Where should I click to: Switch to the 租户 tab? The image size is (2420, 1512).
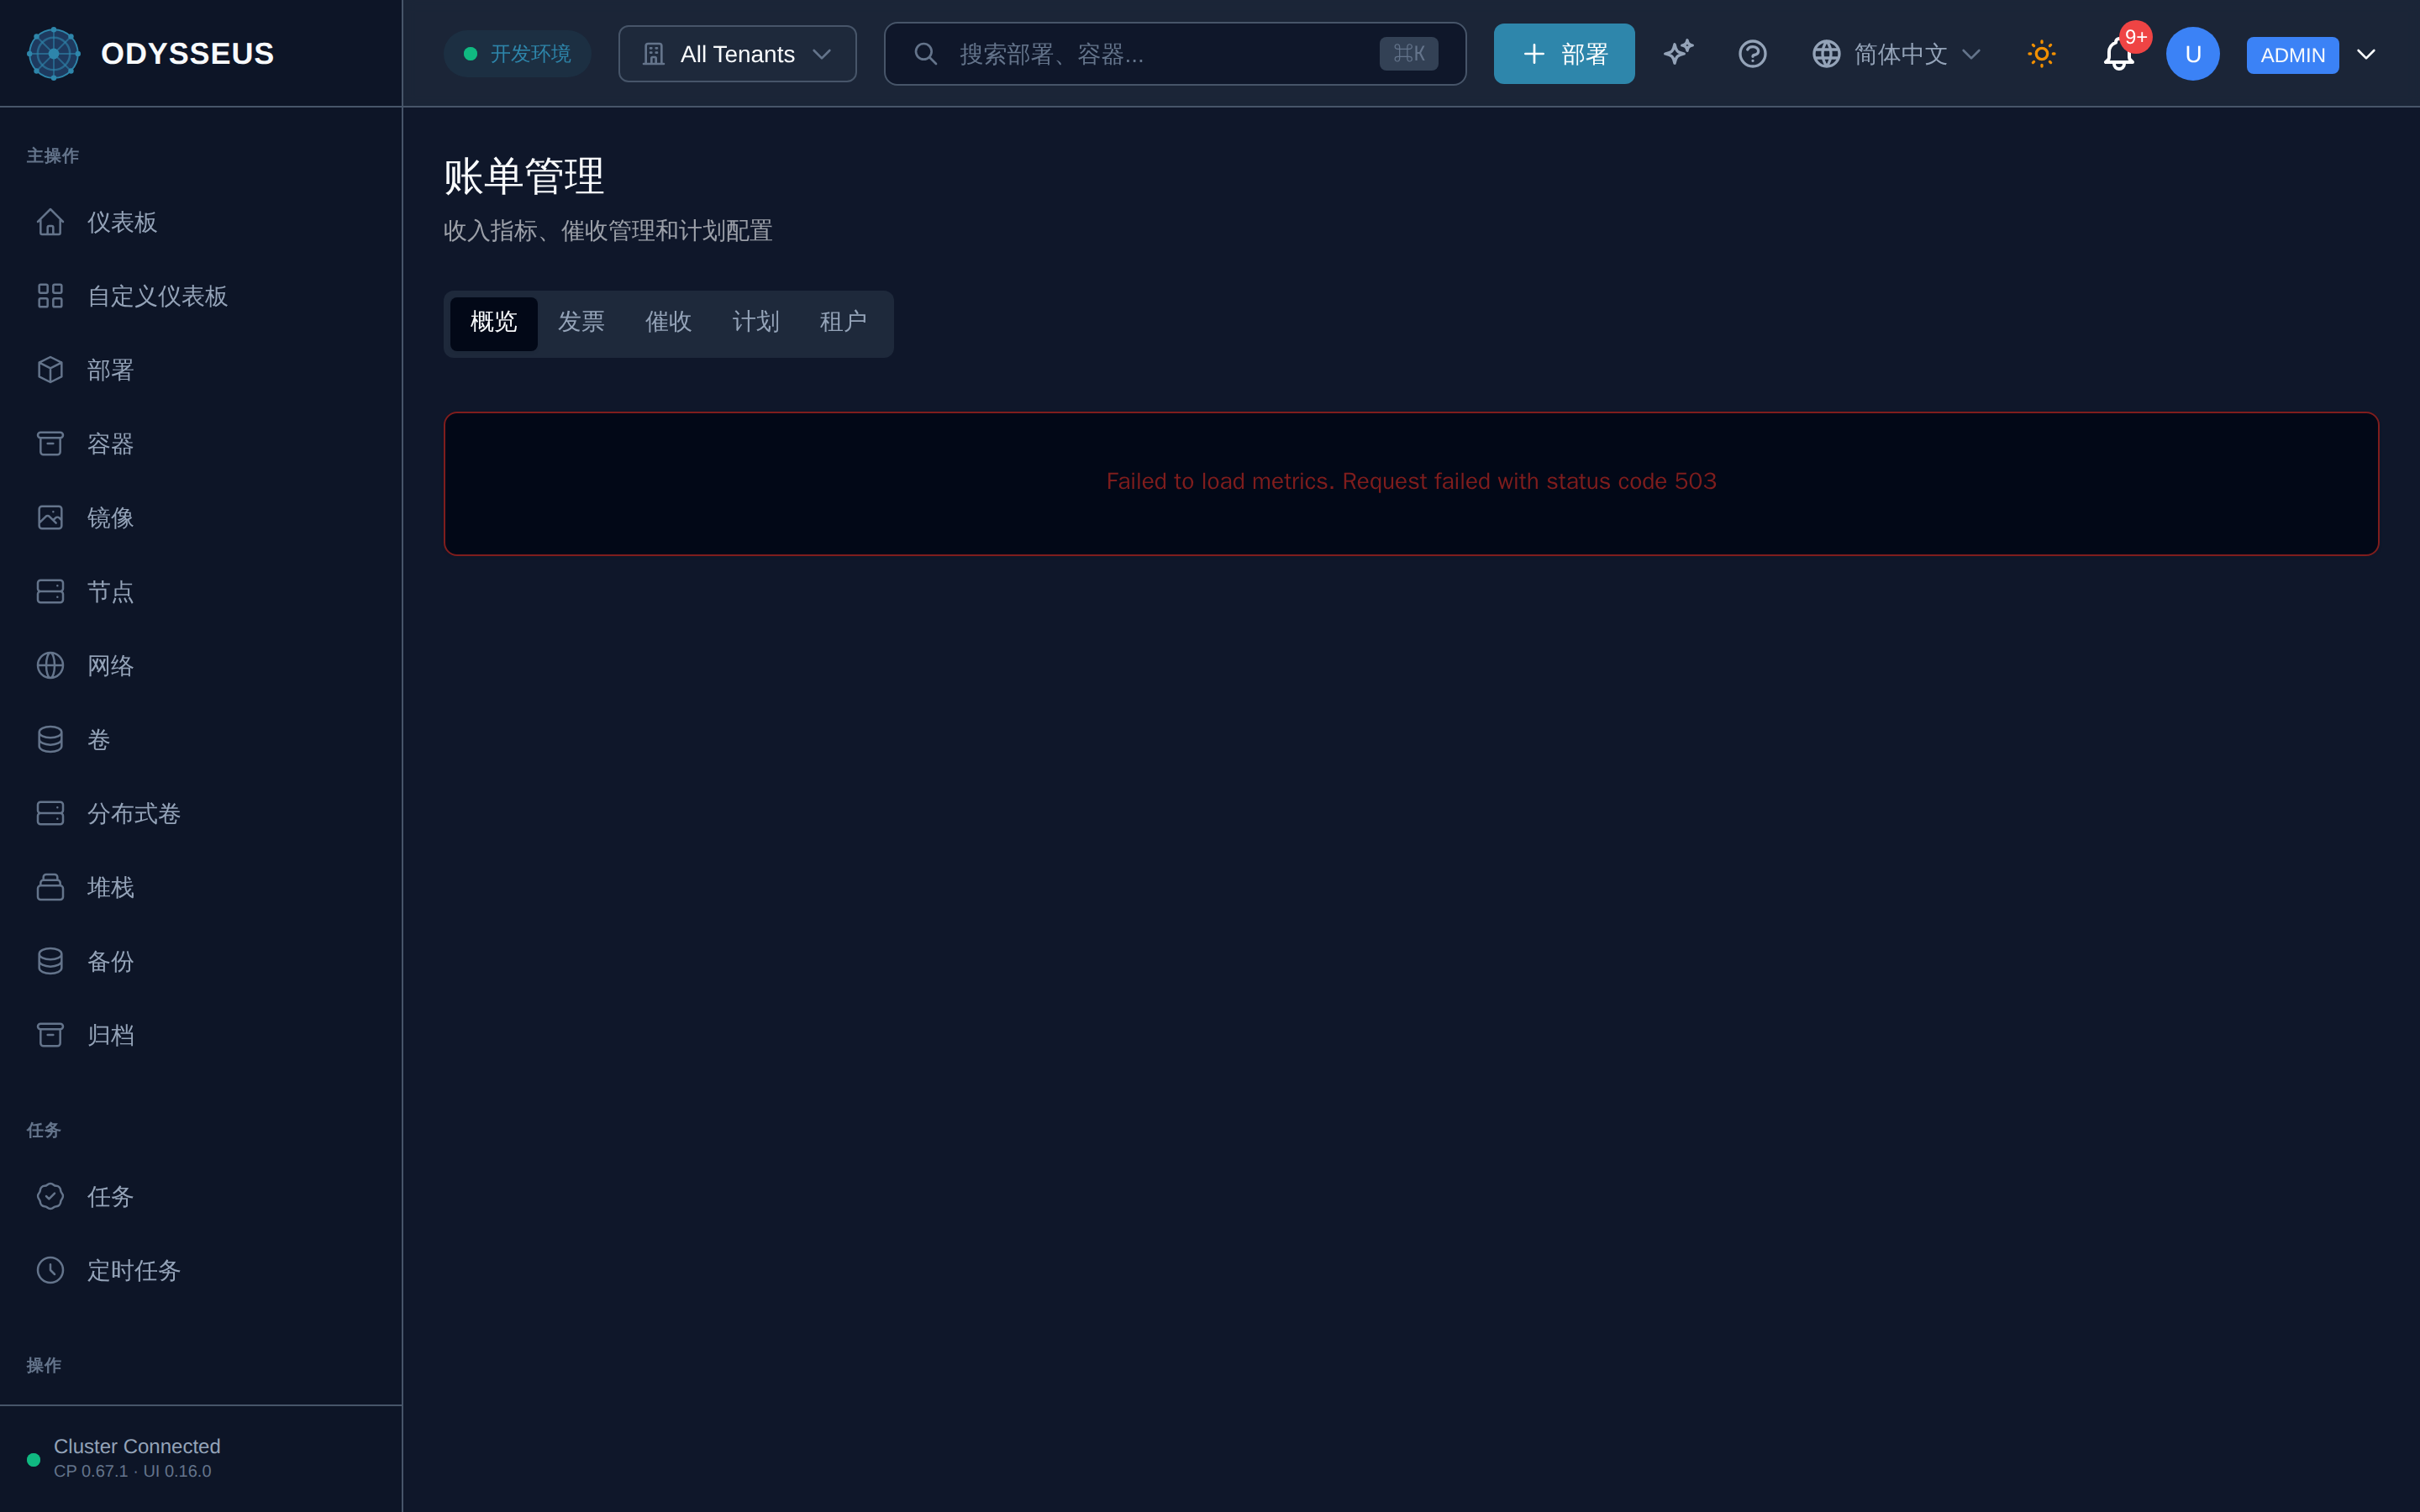[843, 323]
